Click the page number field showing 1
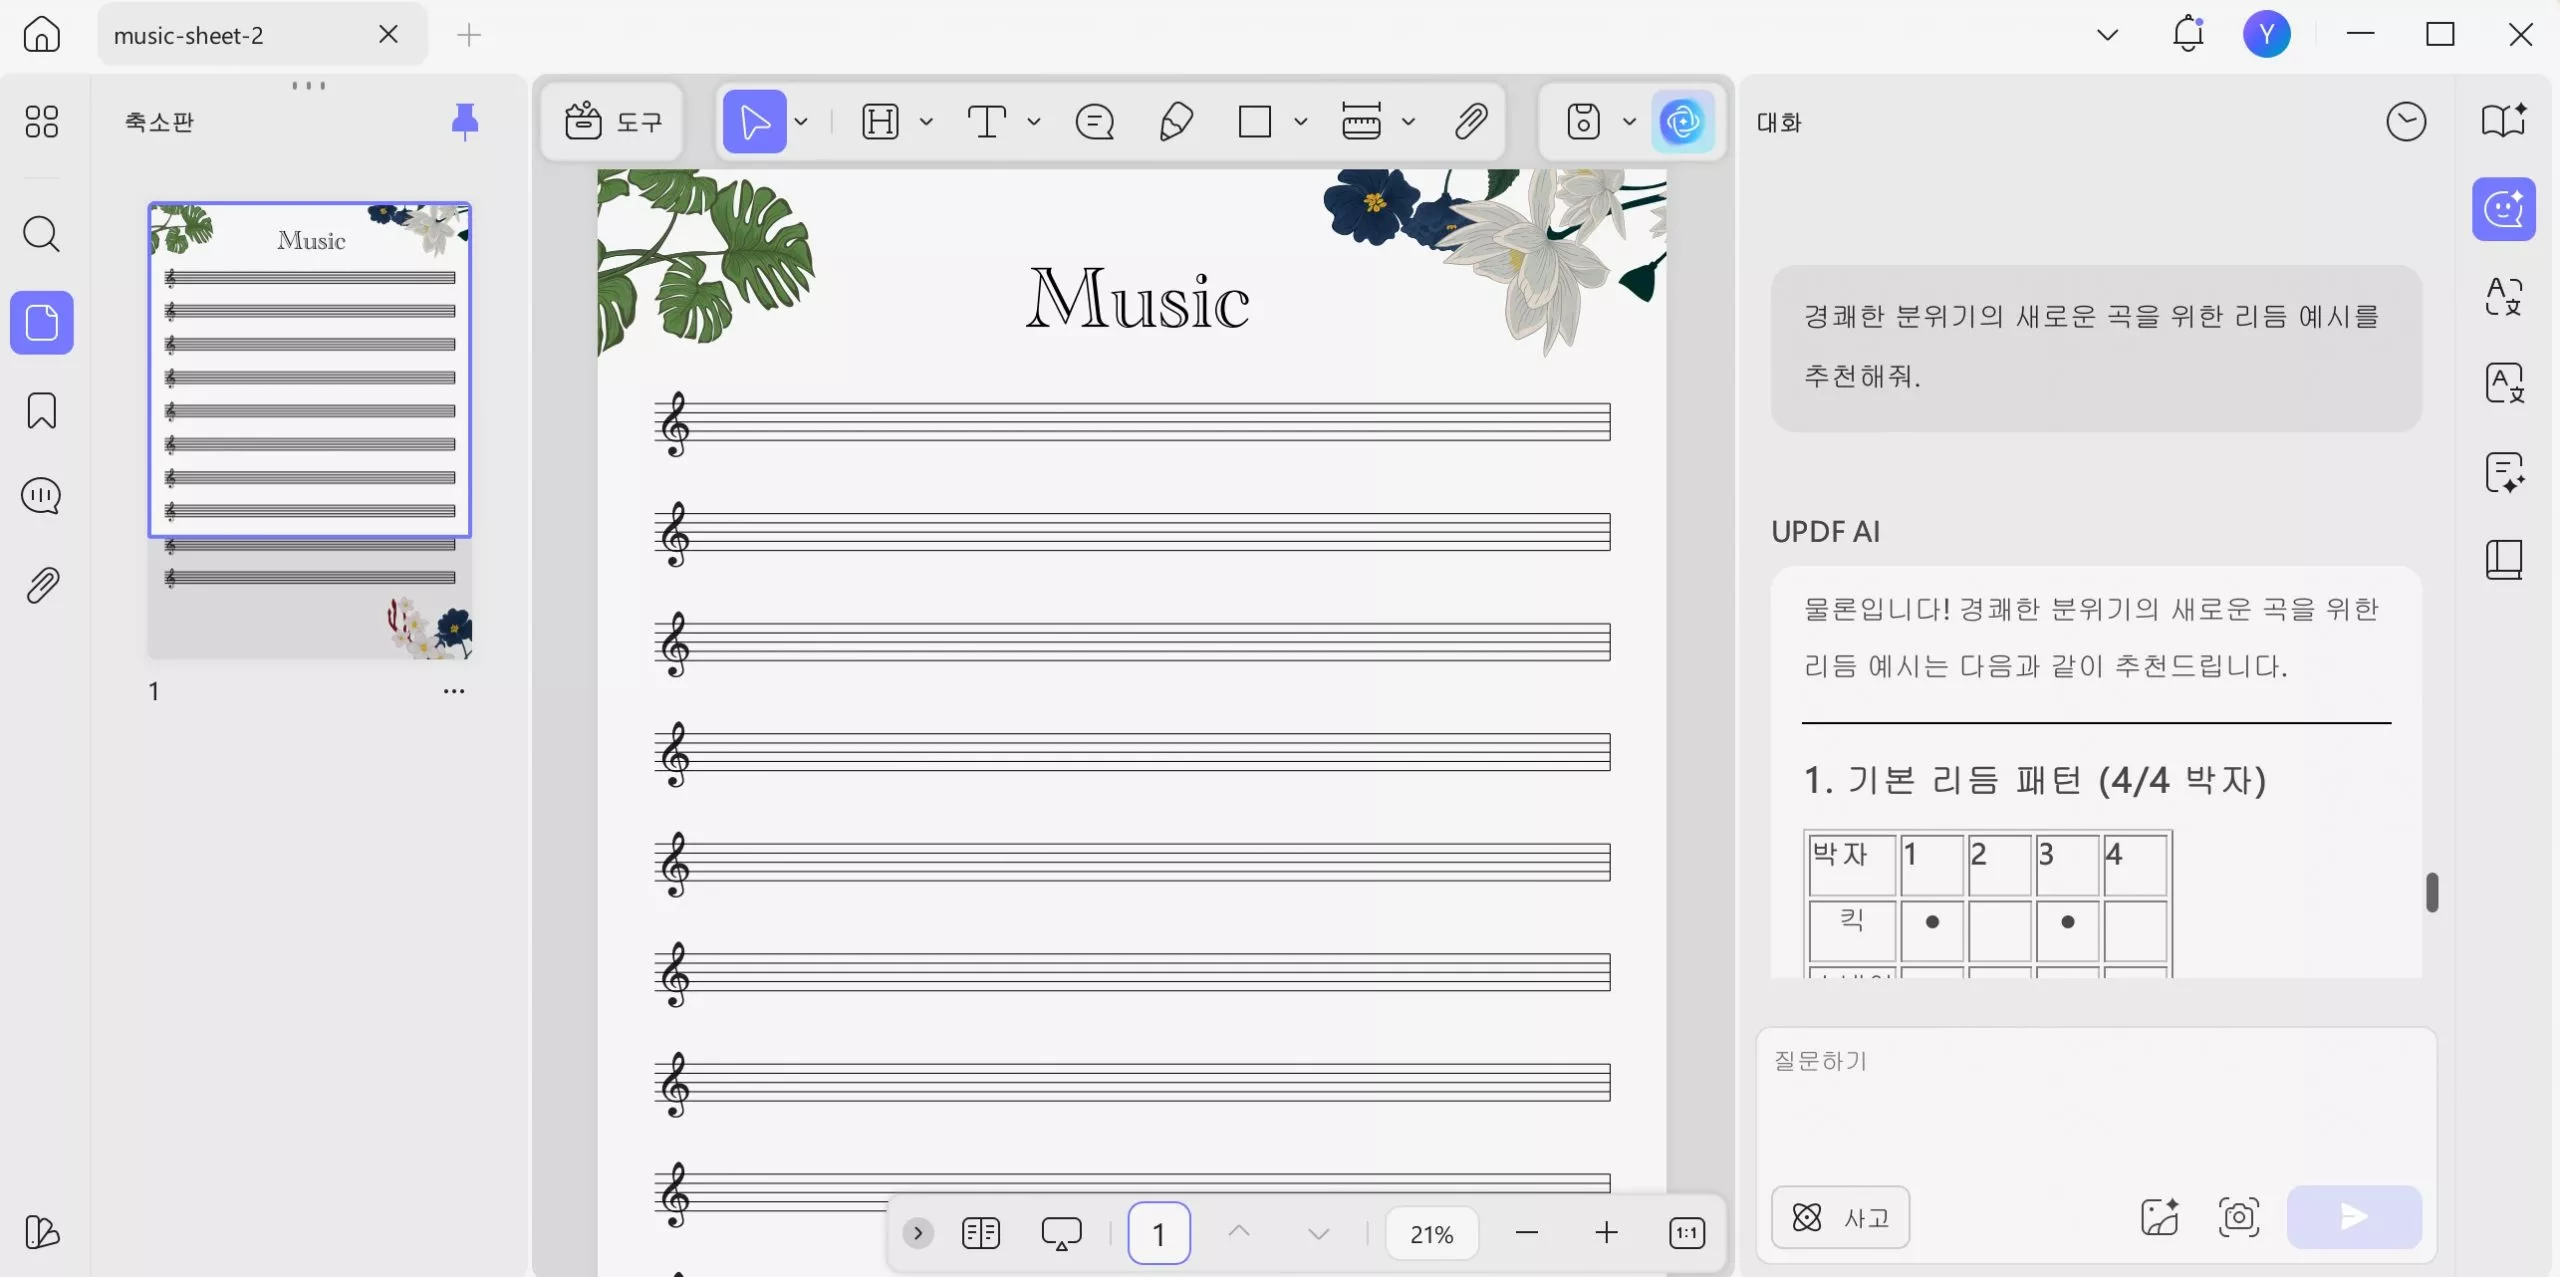This screenshot has width=2560, height=1277. click(1159, 1233)
